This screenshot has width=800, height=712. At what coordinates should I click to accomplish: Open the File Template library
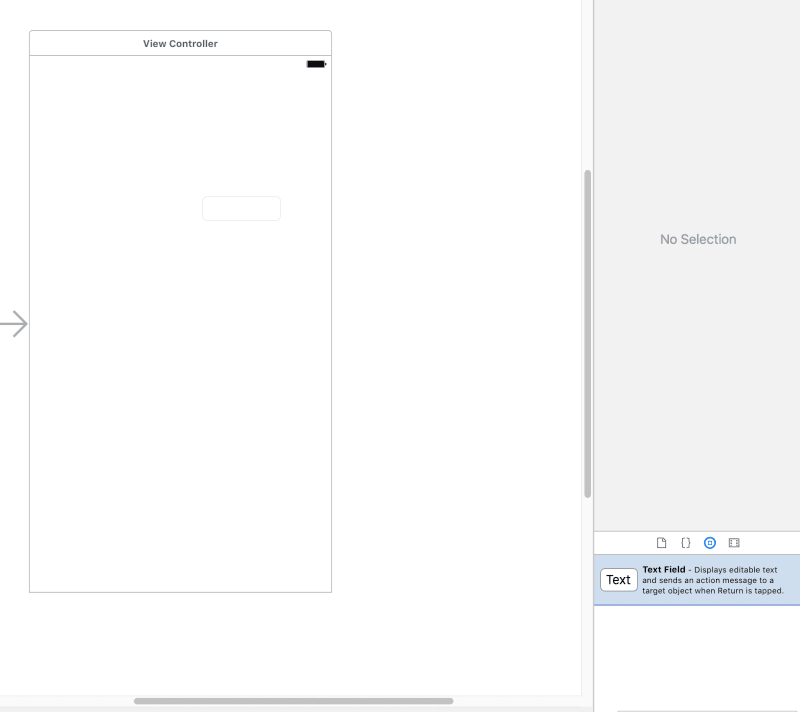click(x=661, y=543)
